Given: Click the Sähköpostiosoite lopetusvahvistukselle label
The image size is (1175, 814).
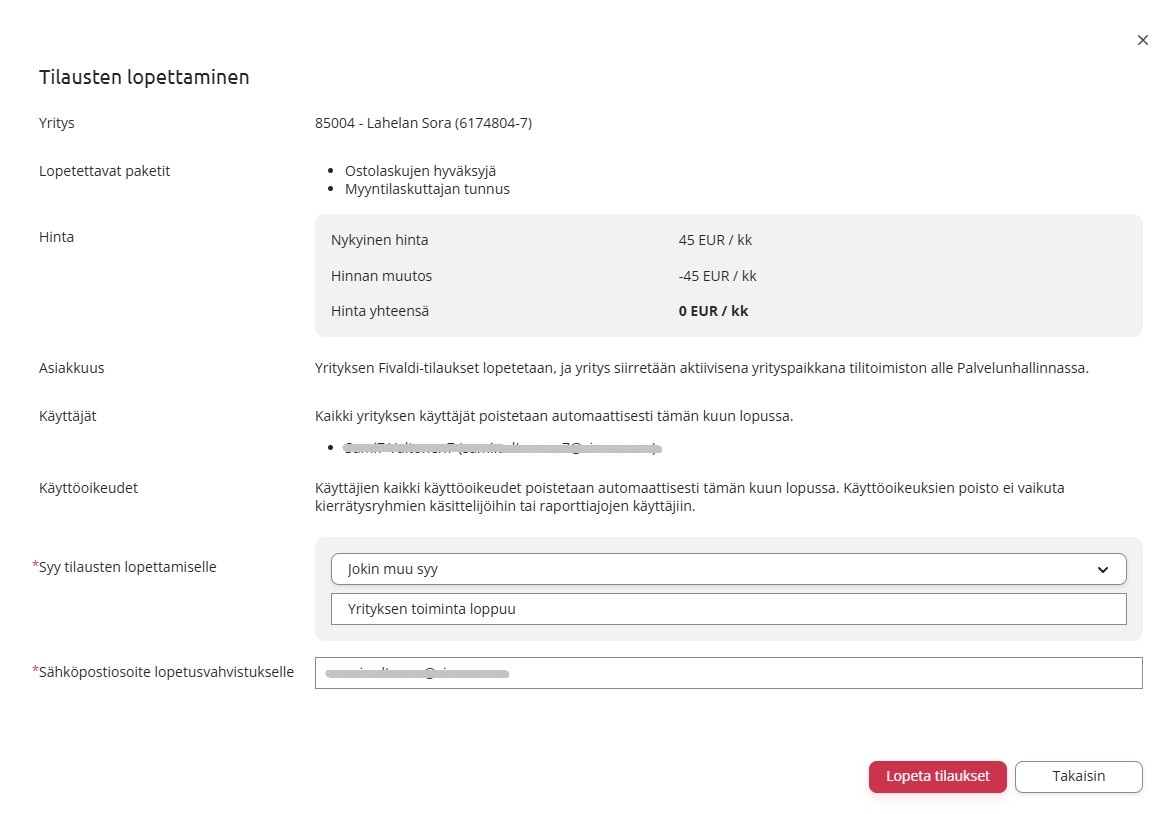Looking at the screenshot, I should coord(166,672).
